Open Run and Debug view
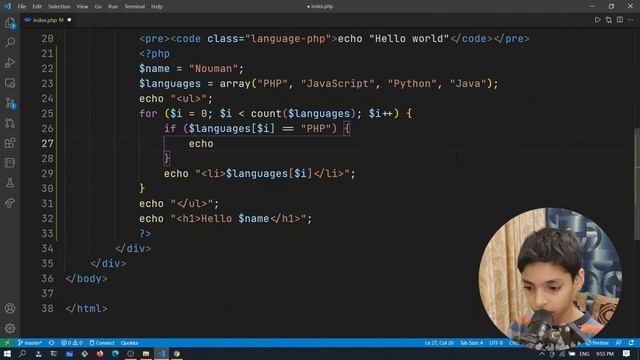 pos(10,62)
